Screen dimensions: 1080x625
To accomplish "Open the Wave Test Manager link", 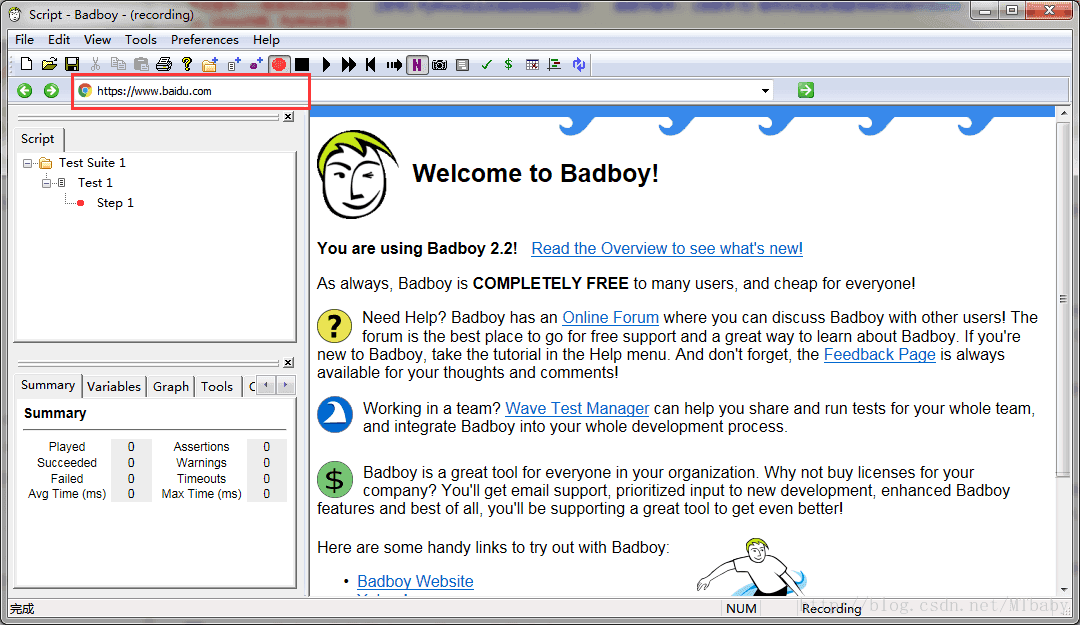I will [x=577, y=409].
